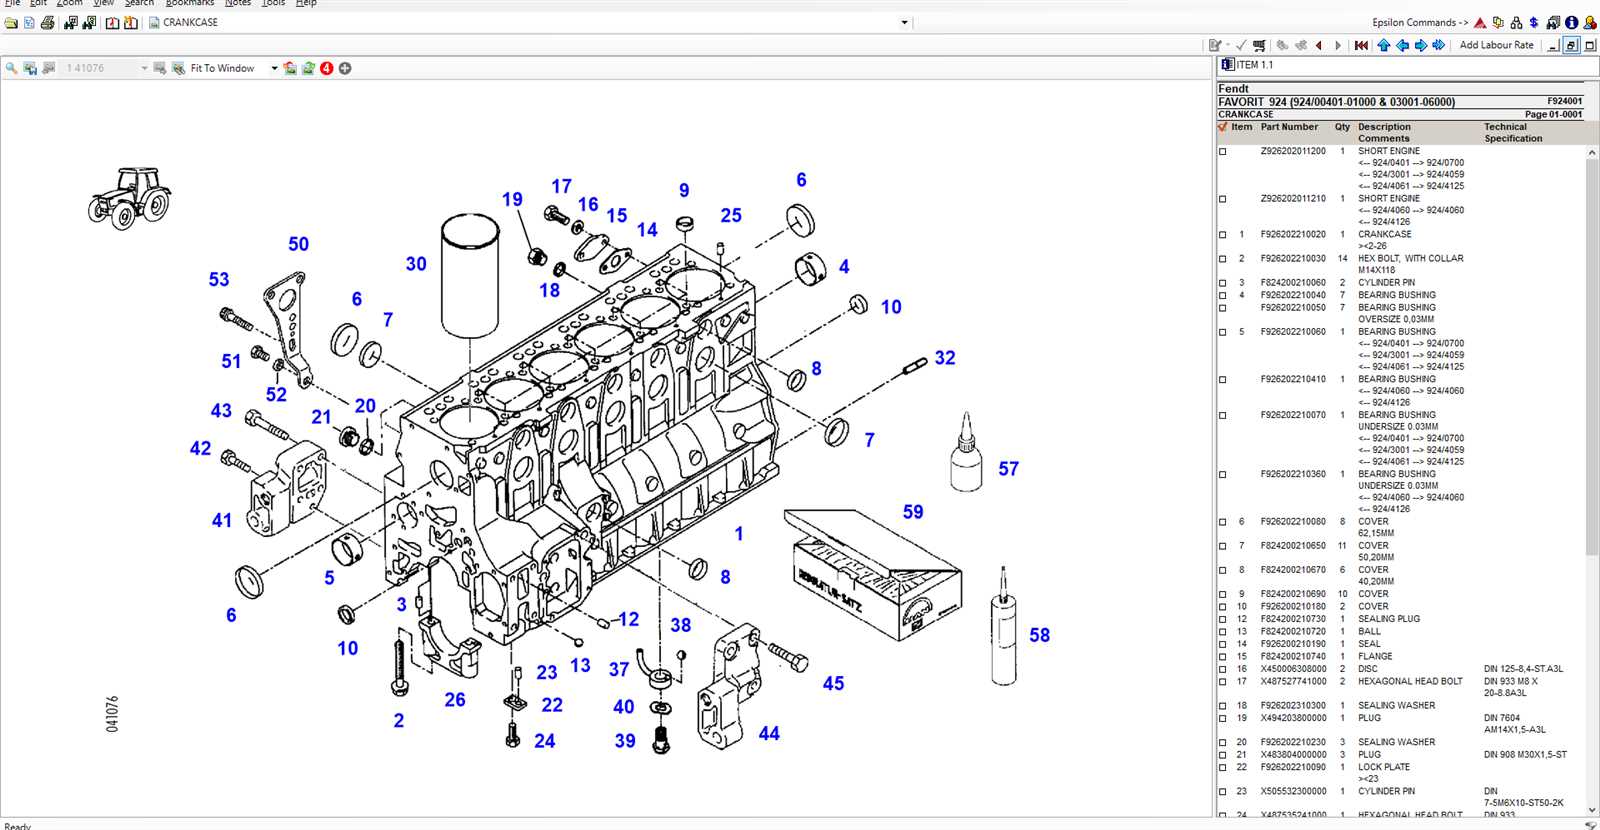Open the 1 41076 zoom value dropdown
This screenshot has width=1600, height=830.
click(144, 68)
